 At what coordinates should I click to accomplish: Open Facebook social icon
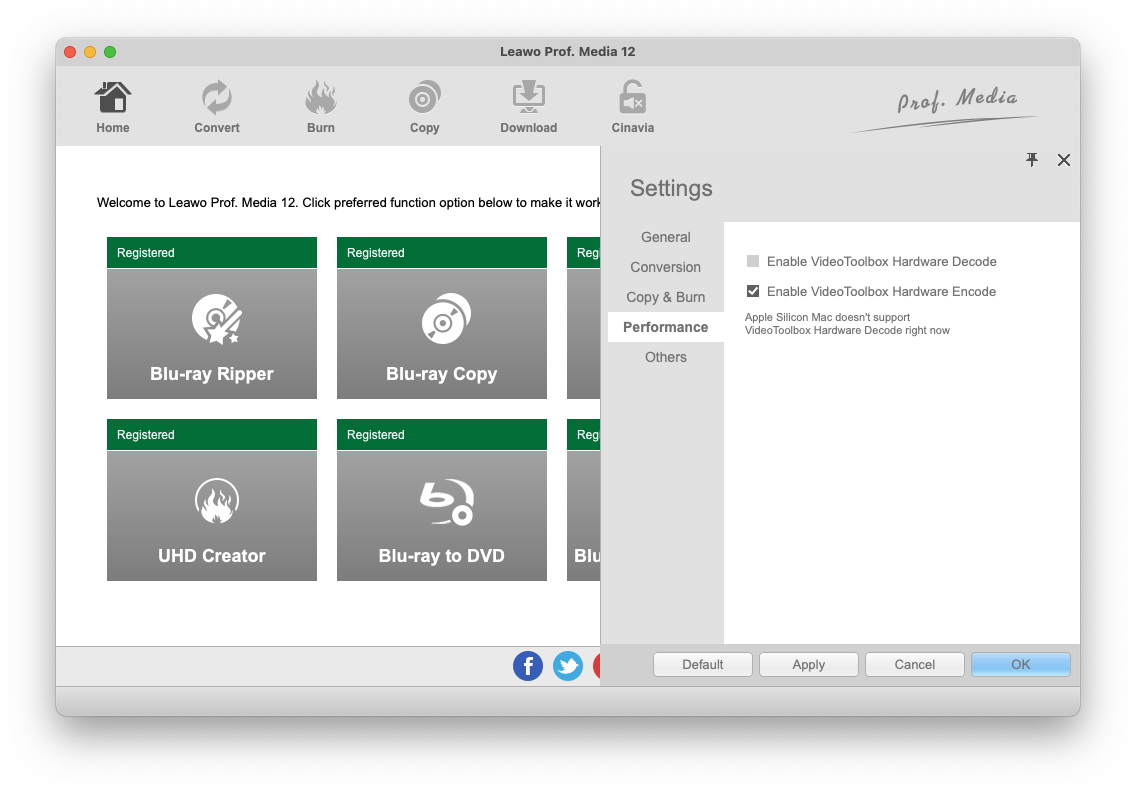coord(528,666)
